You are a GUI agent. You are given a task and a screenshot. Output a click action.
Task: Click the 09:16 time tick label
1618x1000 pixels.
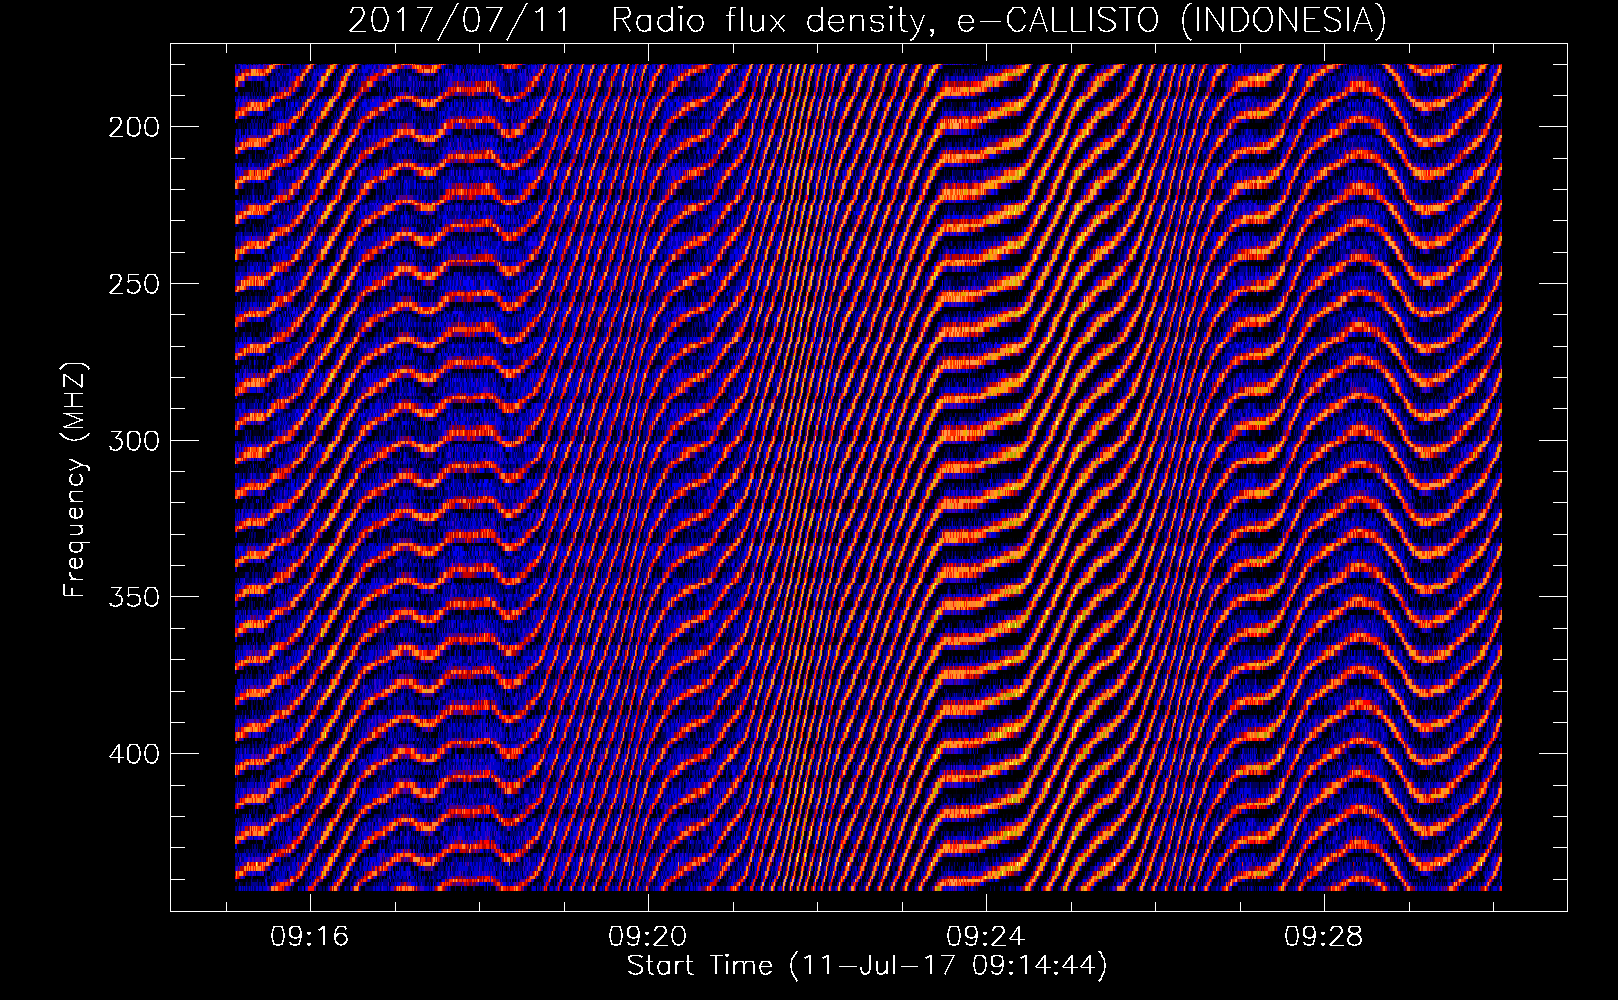tap(310, 937)
